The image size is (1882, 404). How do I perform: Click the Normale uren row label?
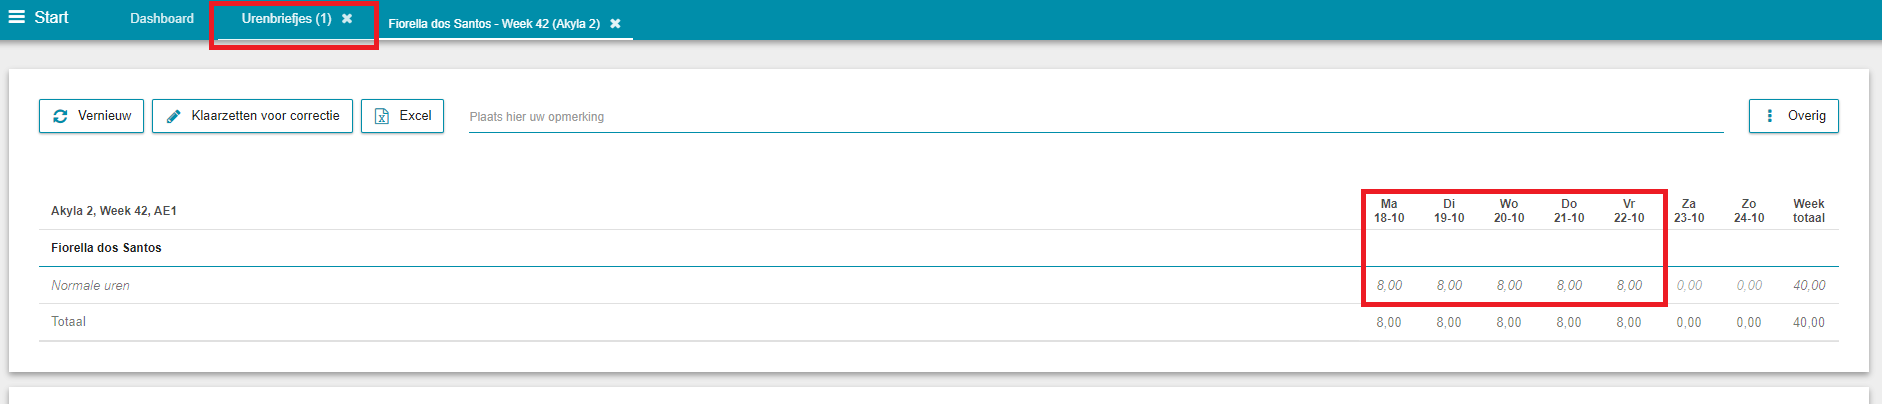pos(90,286)
